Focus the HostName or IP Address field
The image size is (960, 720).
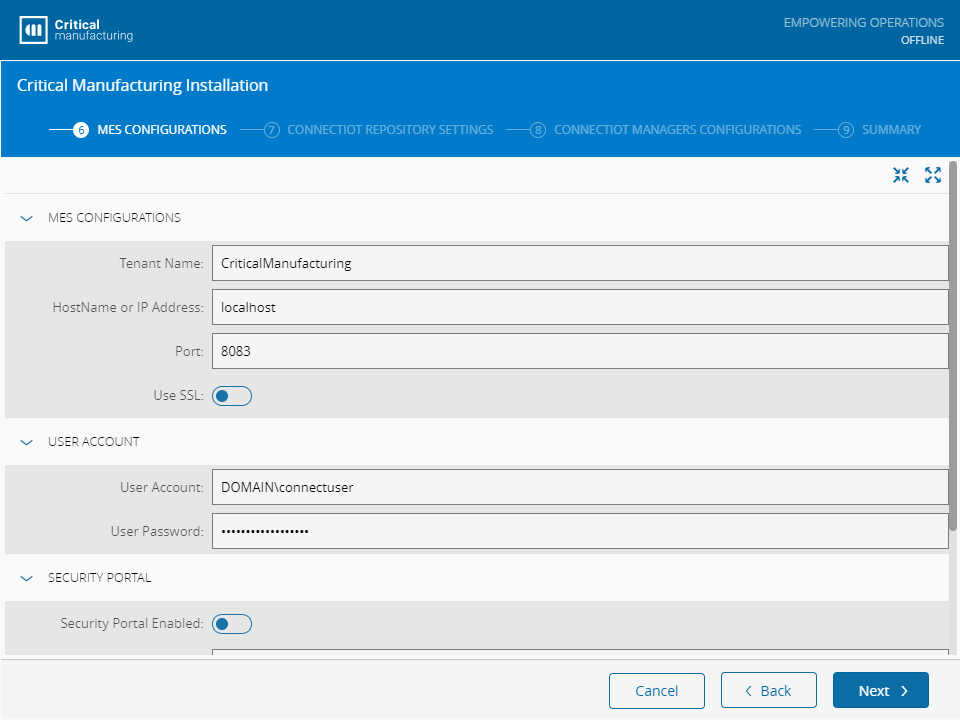coord(580,307)
